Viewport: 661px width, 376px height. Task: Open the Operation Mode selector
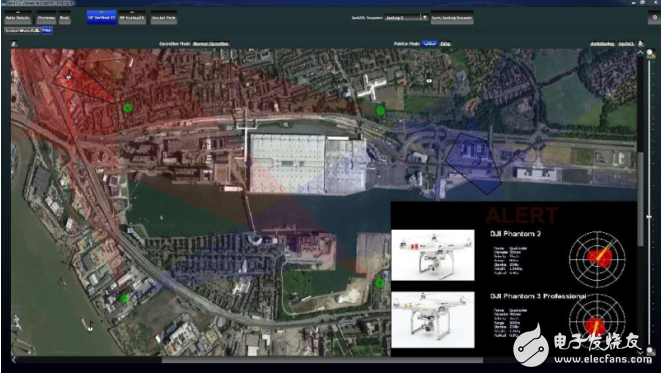pos(211,43)
